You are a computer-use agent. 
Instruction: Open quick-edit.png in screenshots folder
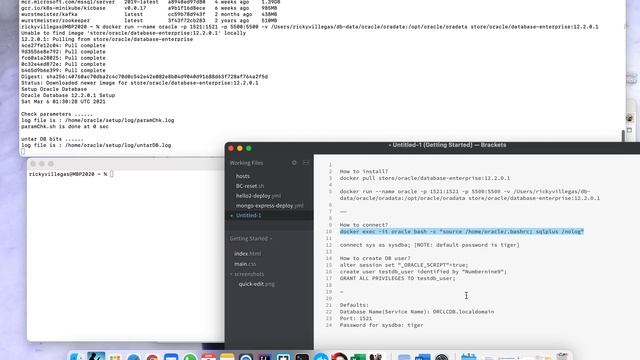[x=256, y=284]
